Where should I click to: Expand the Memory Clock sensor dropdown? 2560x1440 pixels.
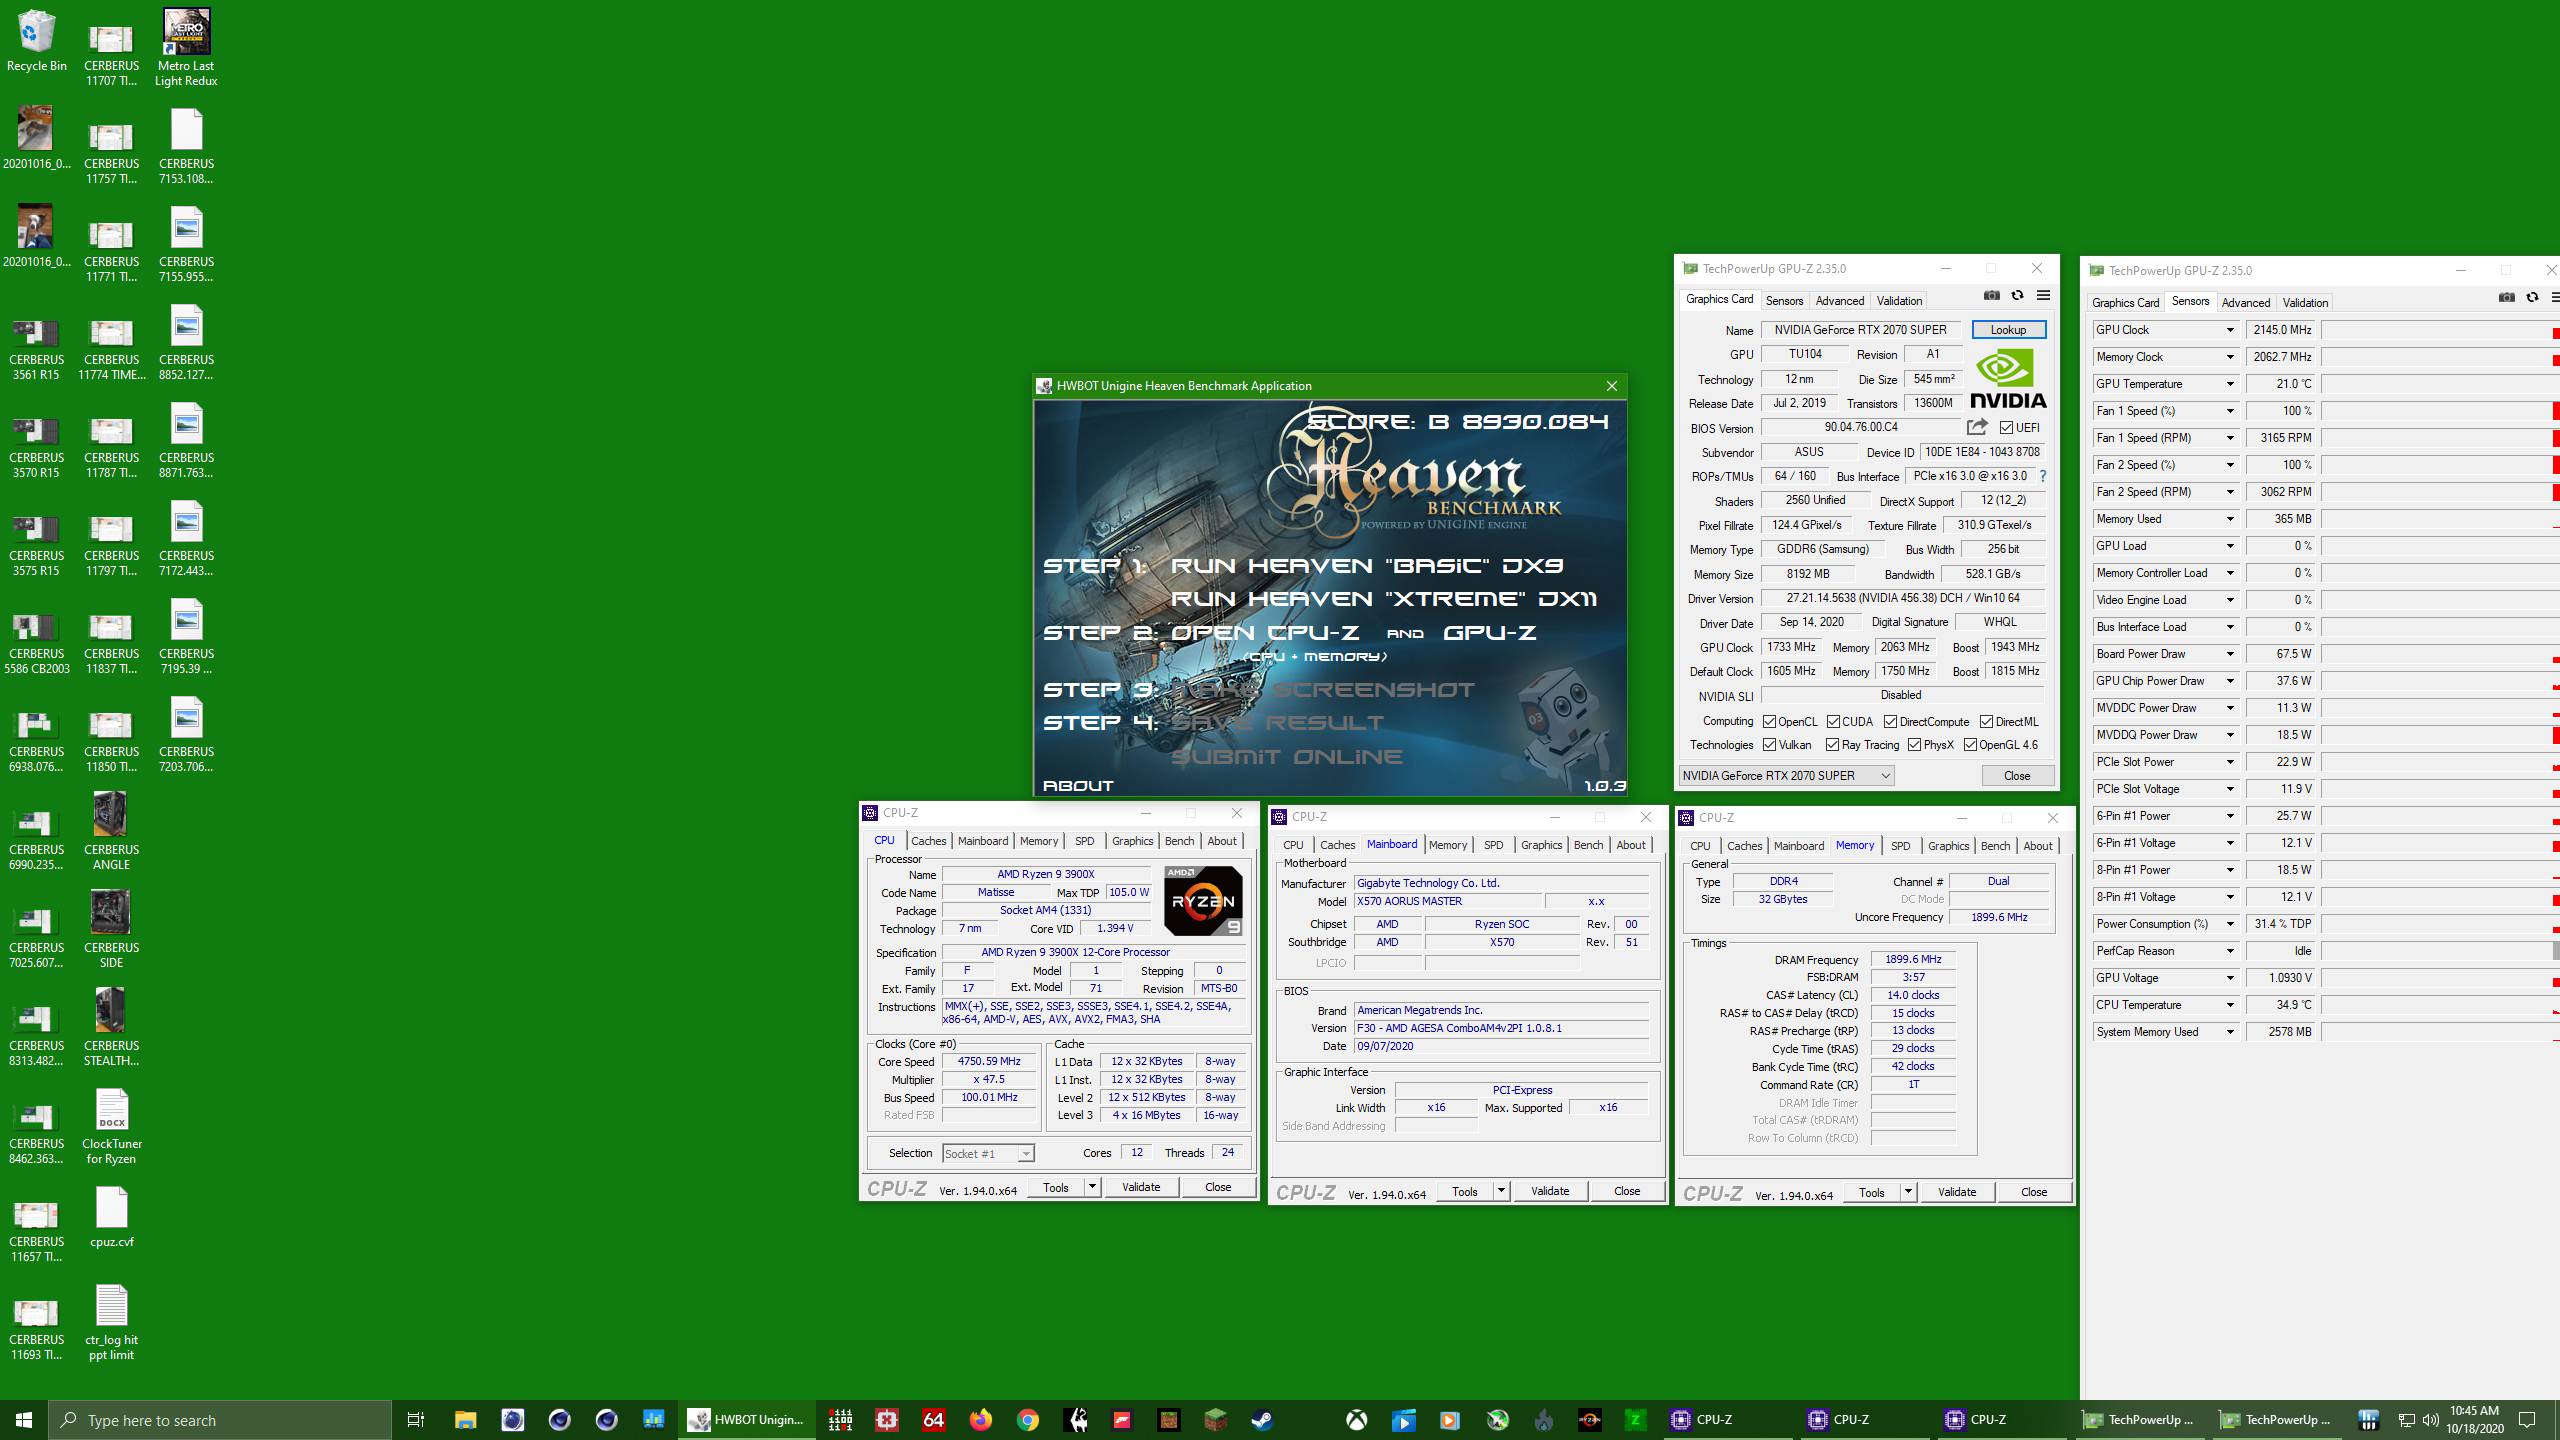point(2230,357)
